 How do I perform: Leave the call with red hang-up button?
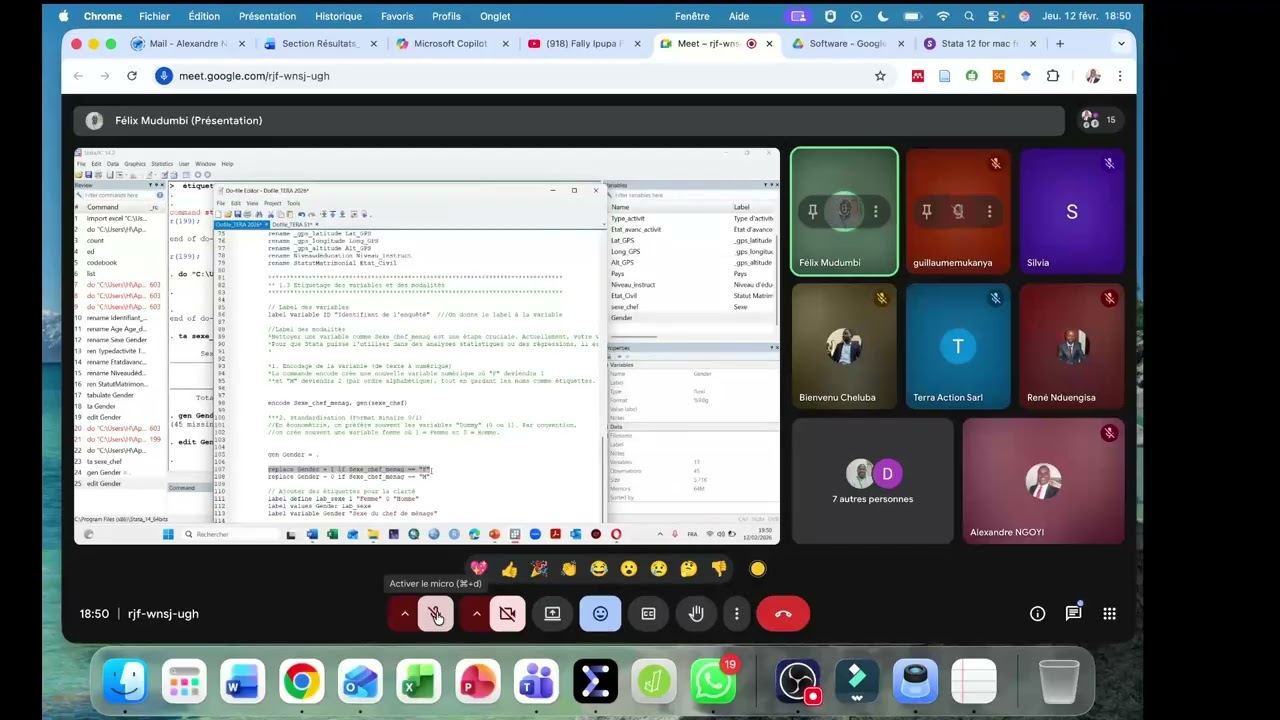tap(783, 614)
